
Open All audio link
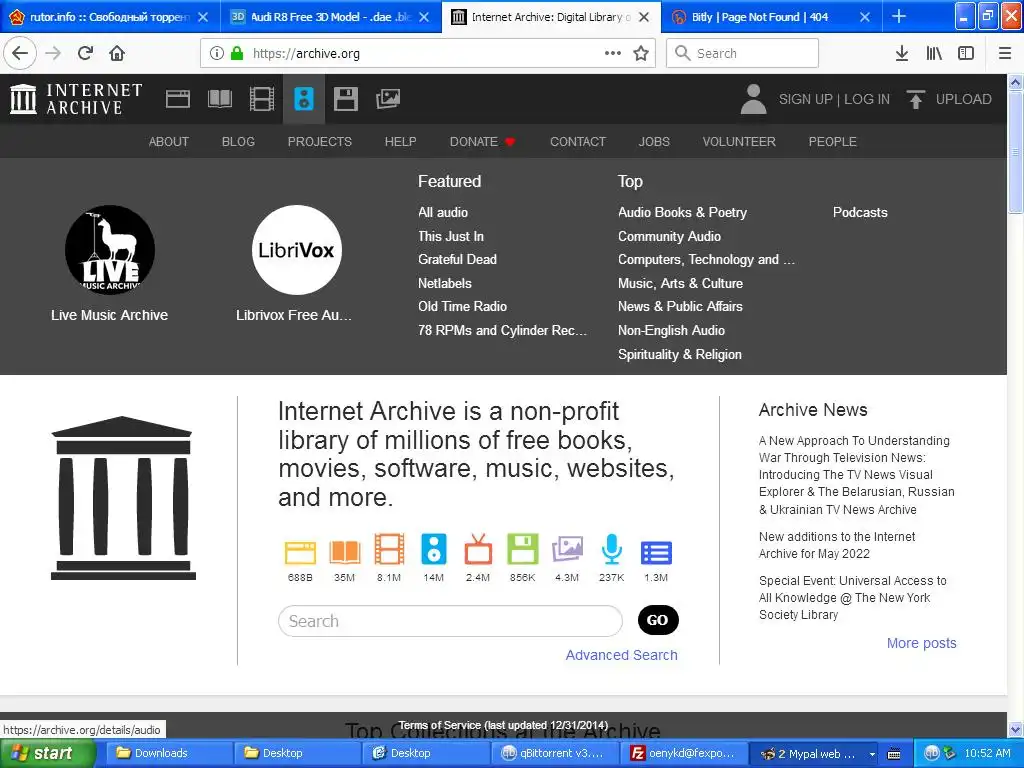point(443,212)
